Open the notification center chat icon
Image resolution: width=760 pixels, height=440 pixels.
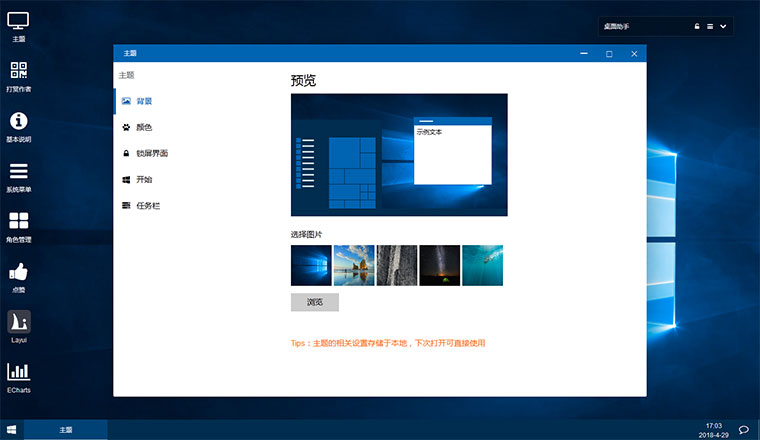(x=744, y=430)
